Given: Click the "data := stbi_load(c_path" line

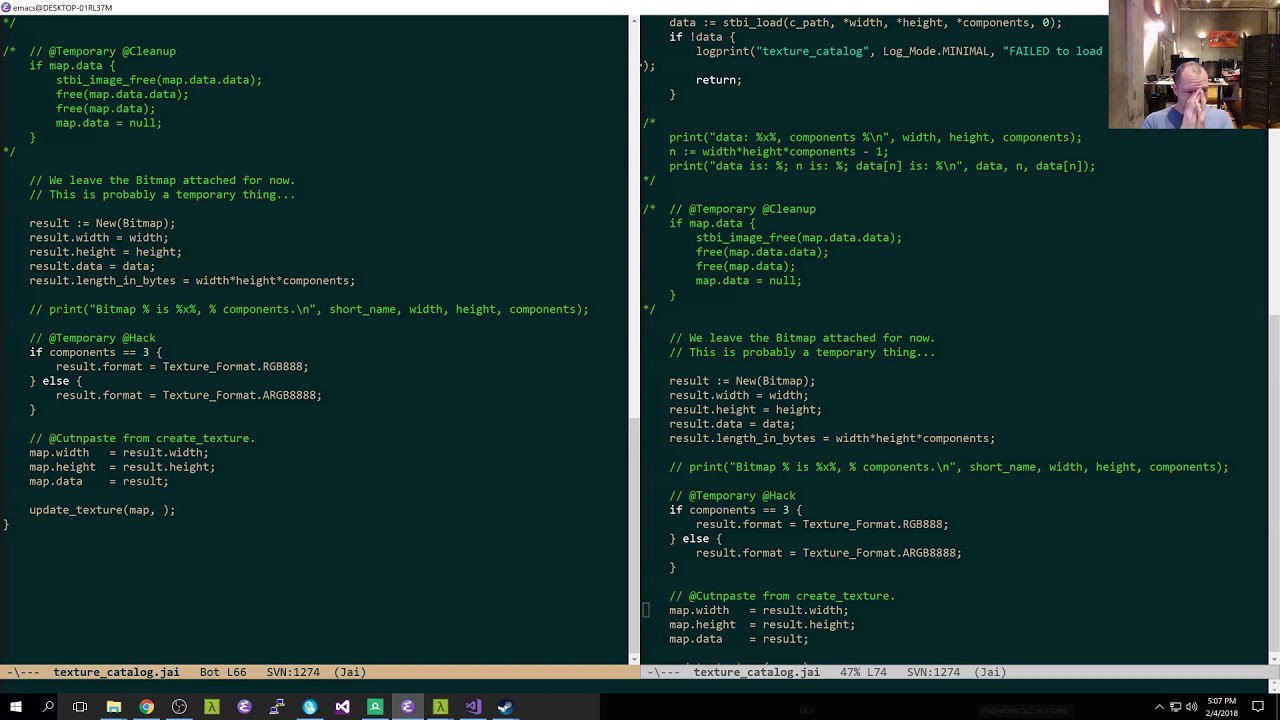Looking at the screenshot, I should (865, 22).
